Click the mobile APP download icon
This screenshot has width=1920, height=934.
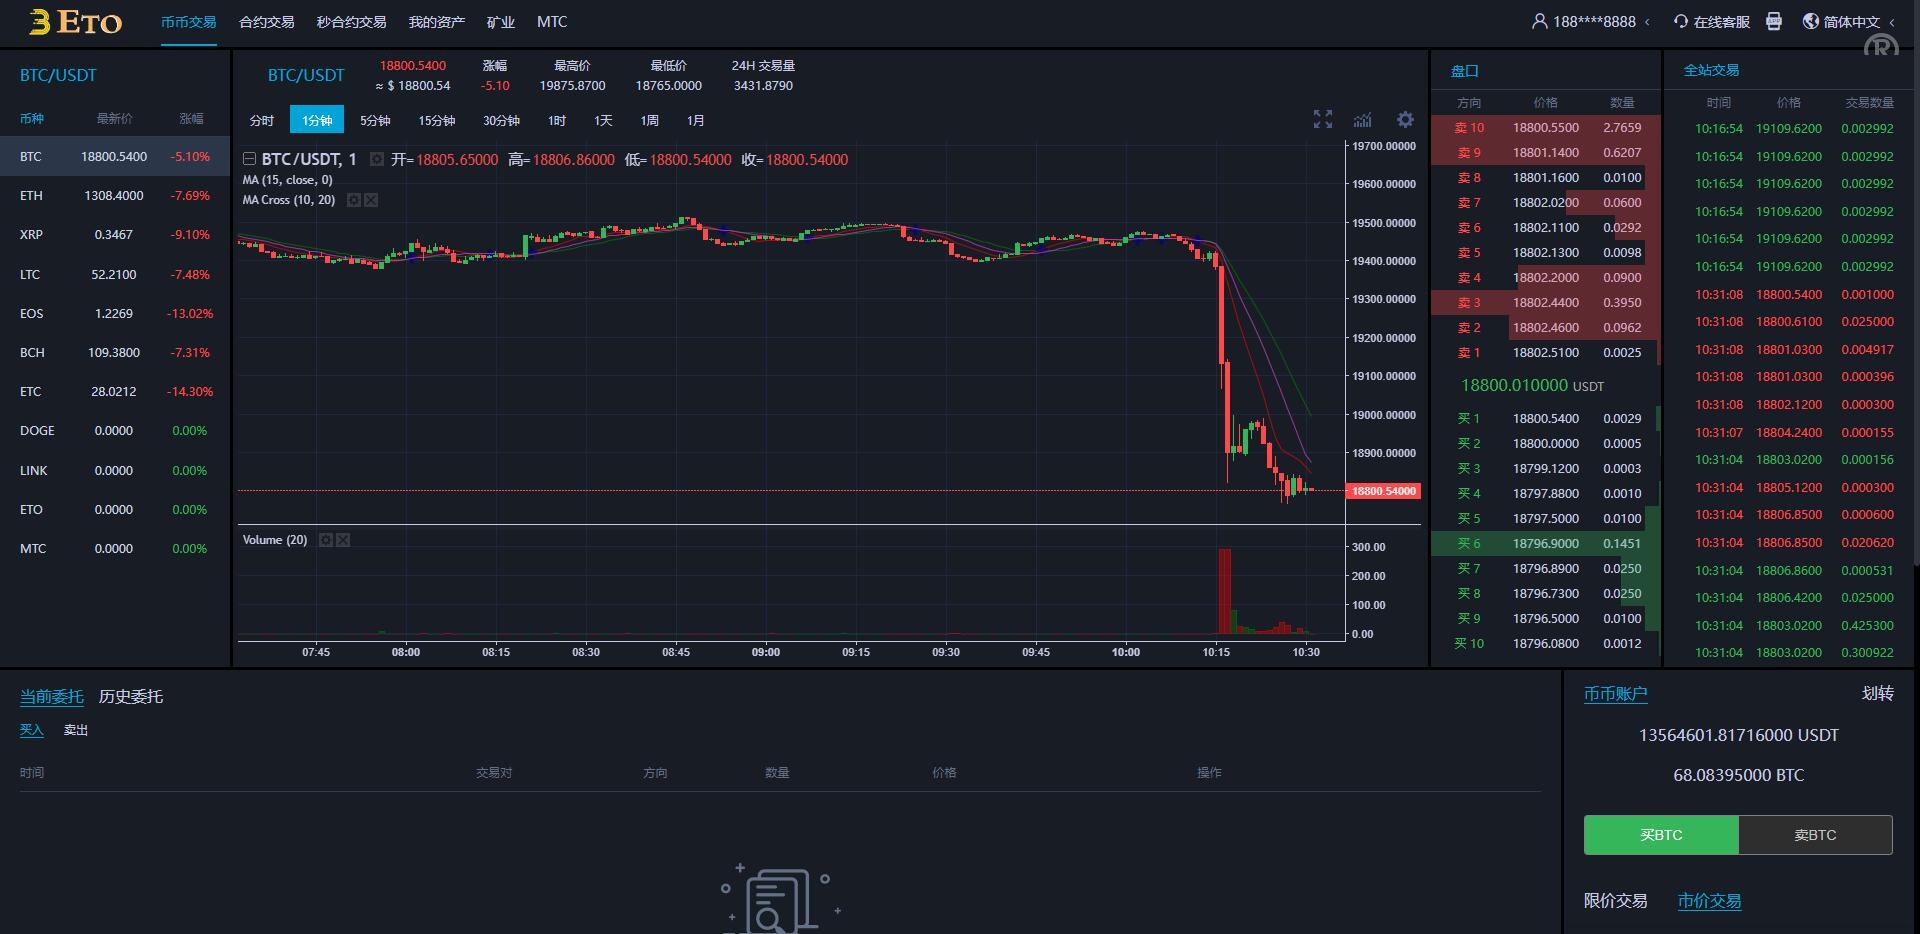click(x=1774, y=21)
